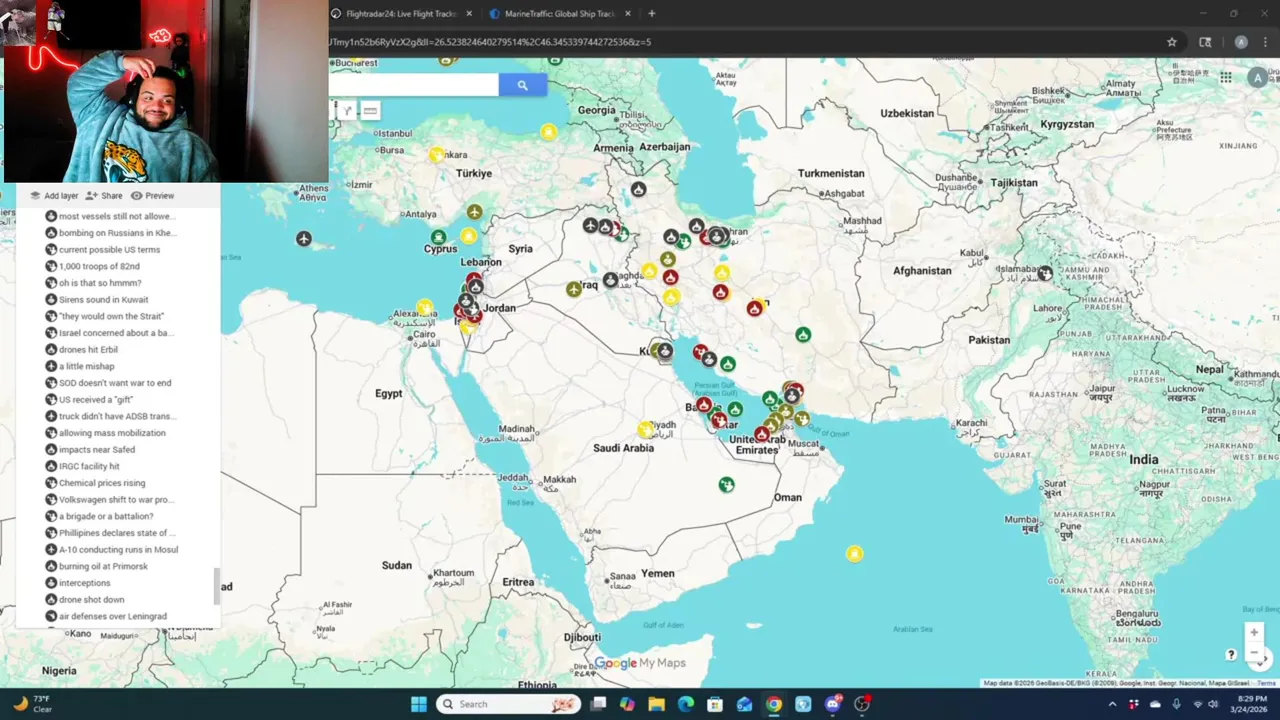The width and height of the screenshot is (1280, 720).
Task: Select 'IRGC facility hit' entry
Action: [x=89, y=466]
